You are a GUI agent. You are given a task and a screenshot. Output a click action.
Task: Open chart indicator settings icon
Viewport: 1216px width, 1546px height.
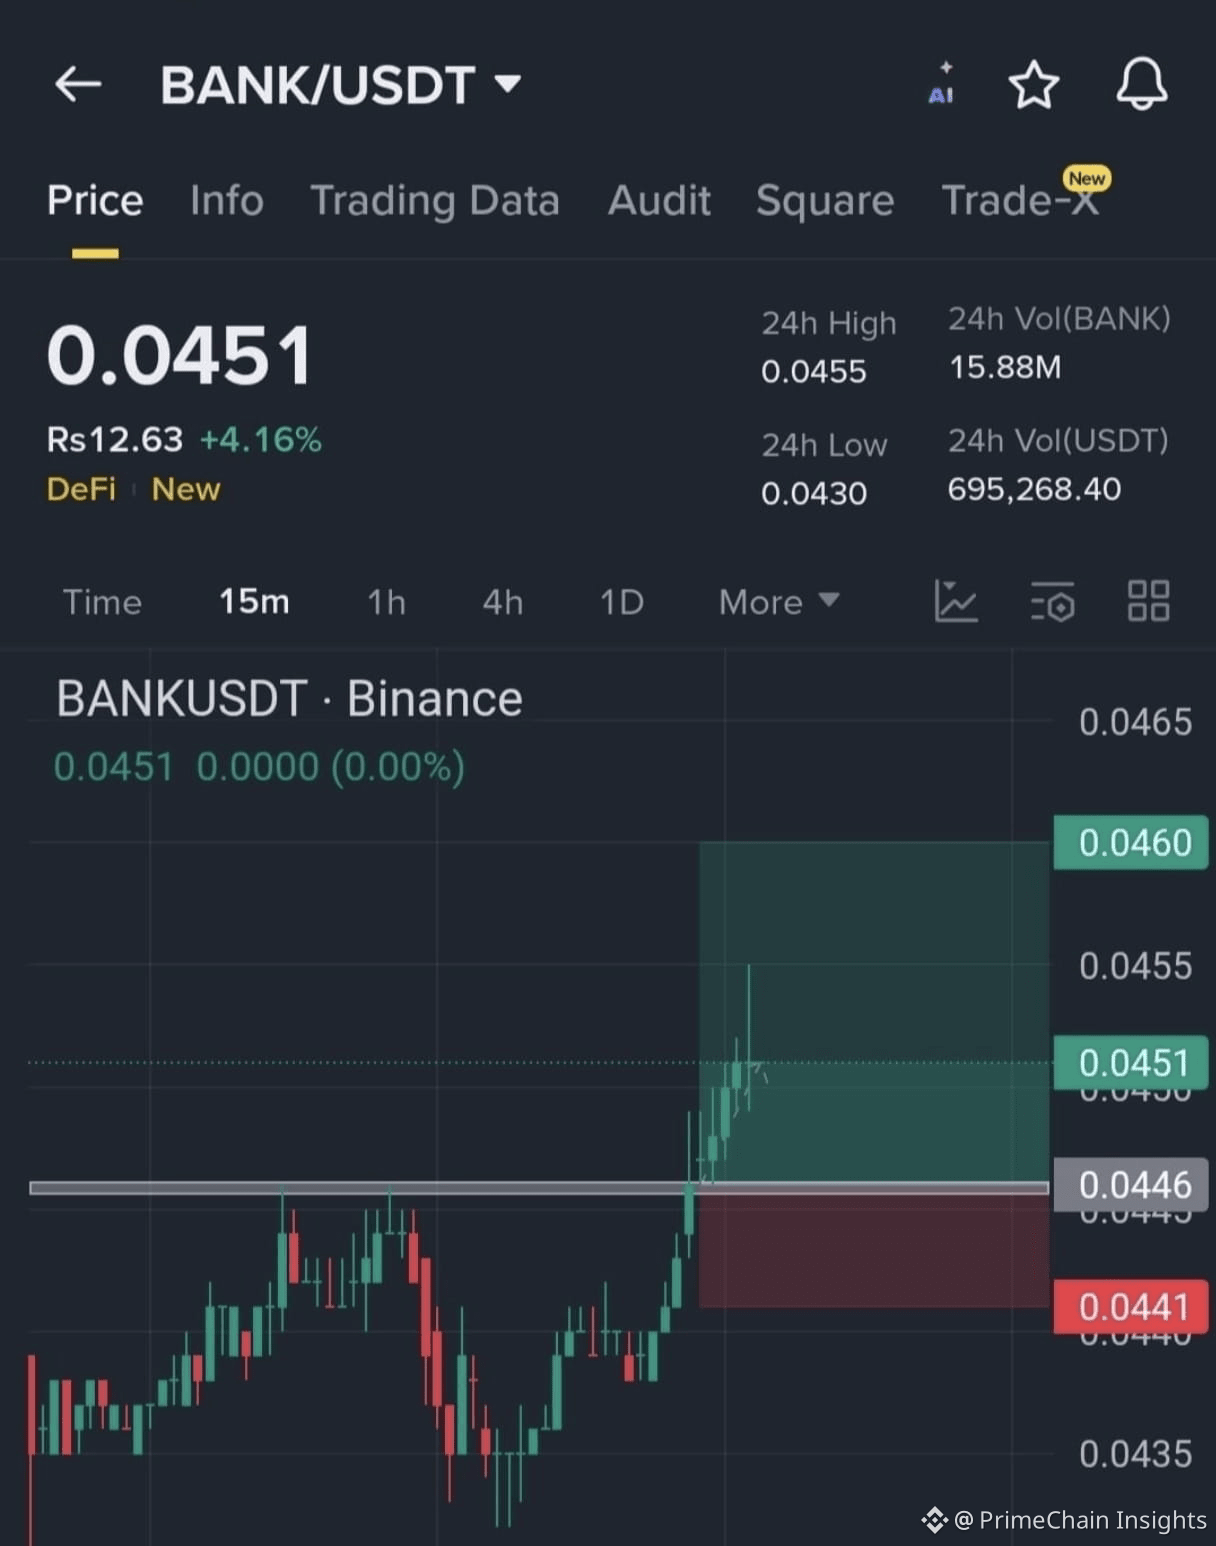(1052, 601)
